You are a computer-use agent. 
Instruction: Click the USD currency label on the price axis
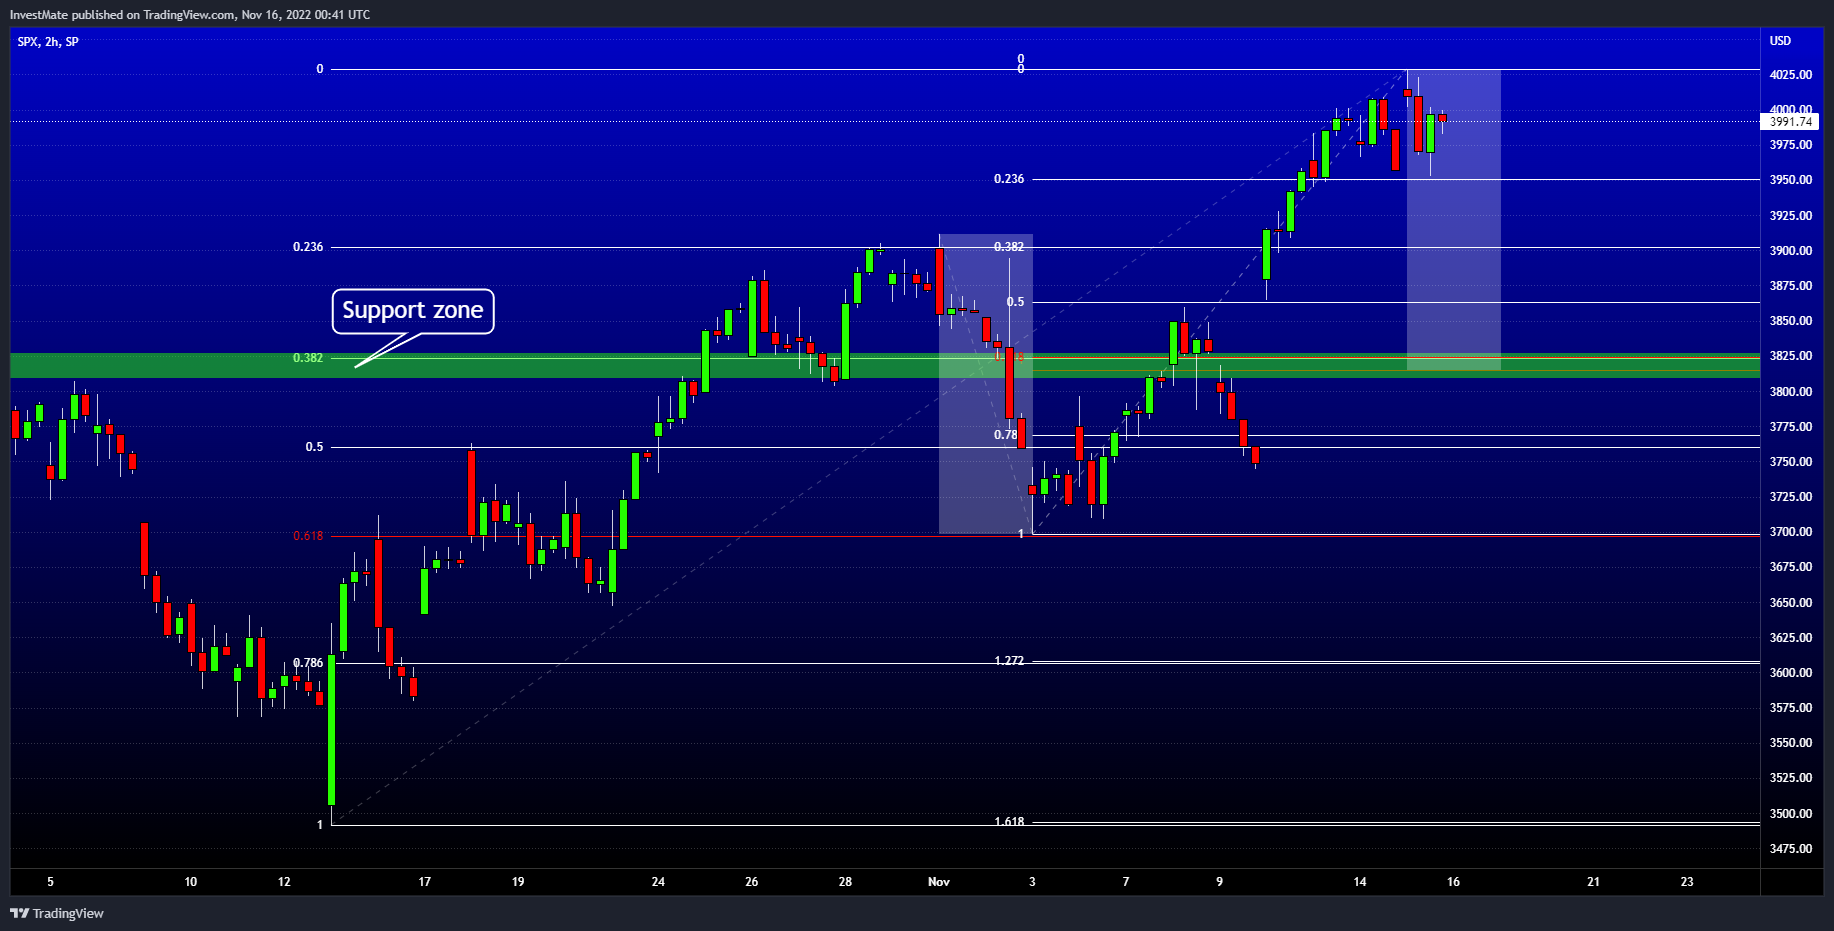1780,41
